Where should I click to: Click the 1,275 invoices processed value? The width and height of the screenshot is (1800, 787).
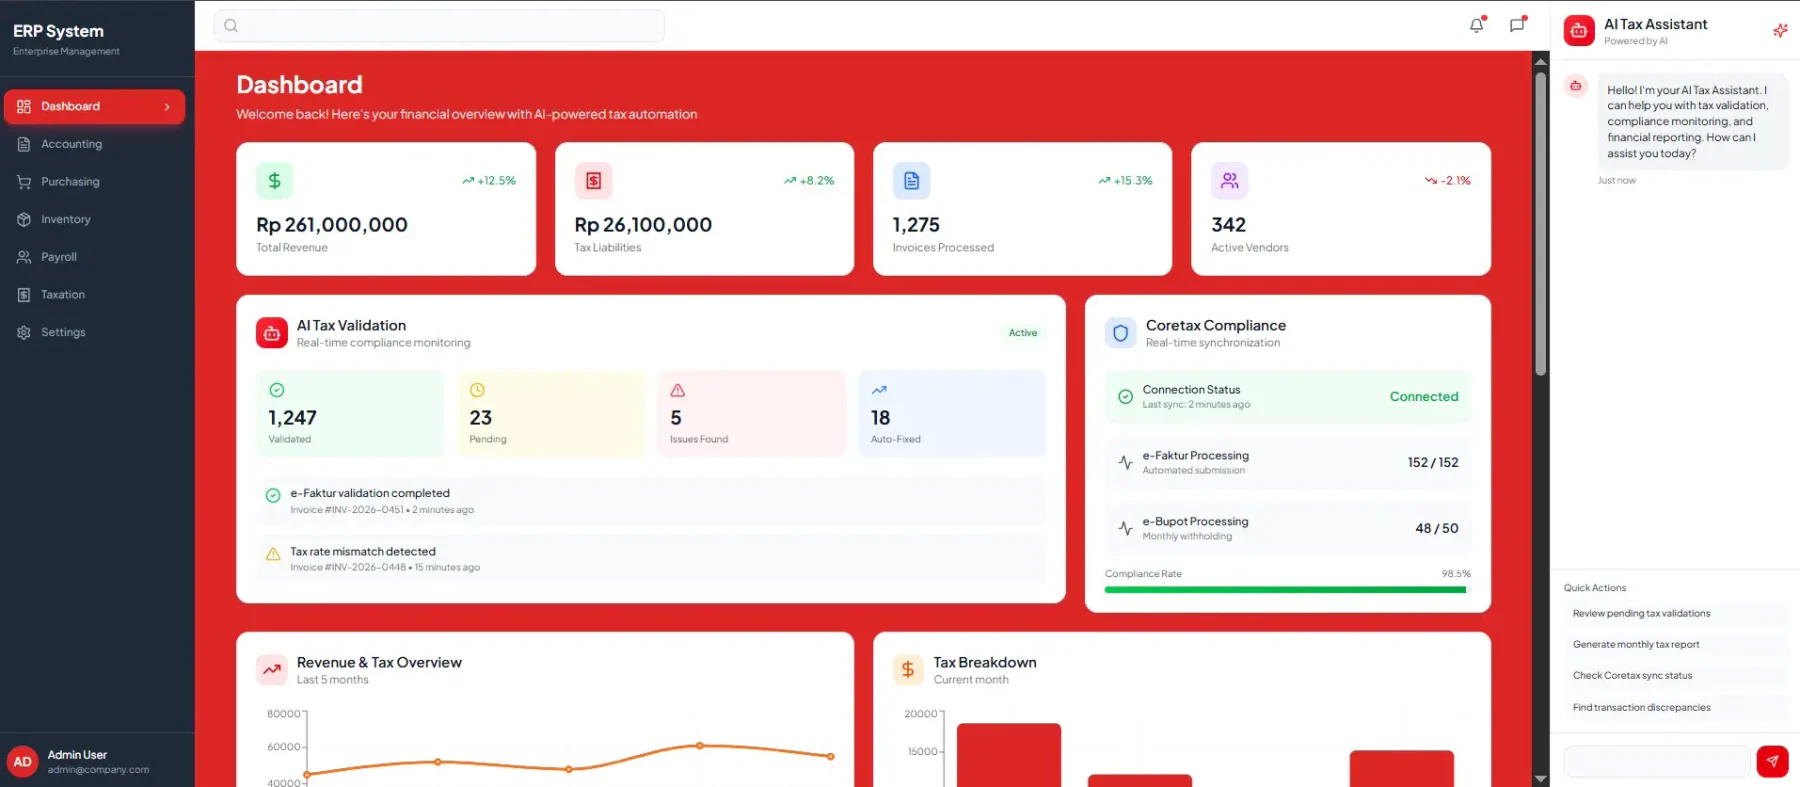coord(916,225)
